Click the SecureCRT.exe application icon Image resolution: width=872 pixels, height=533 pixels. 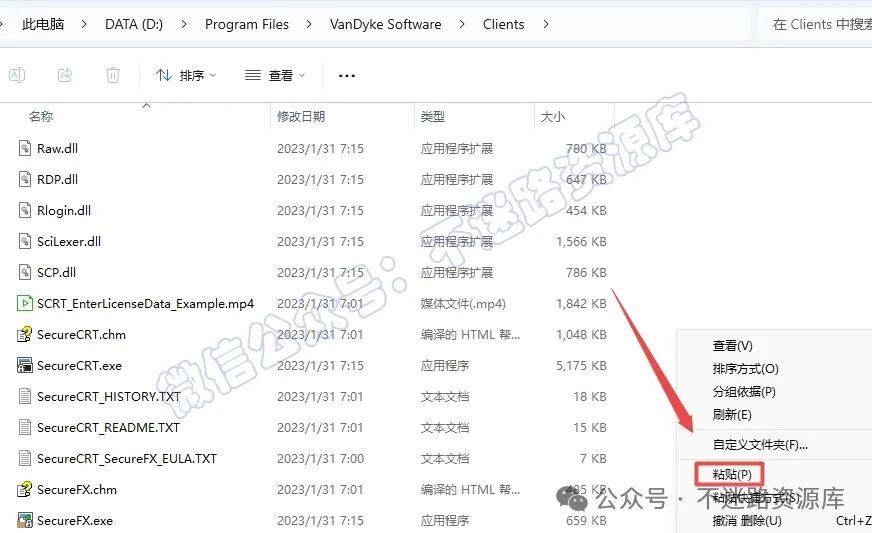pyautogui.click(x=24, y=366)
